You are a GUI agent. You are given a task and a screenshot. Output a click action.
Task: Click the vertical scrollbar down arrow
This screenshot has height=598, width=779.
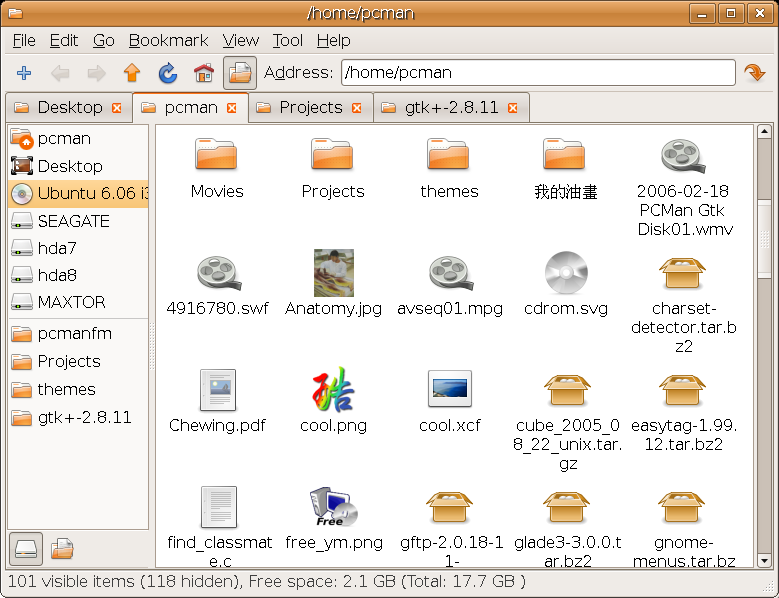click(x=764, y=560)
